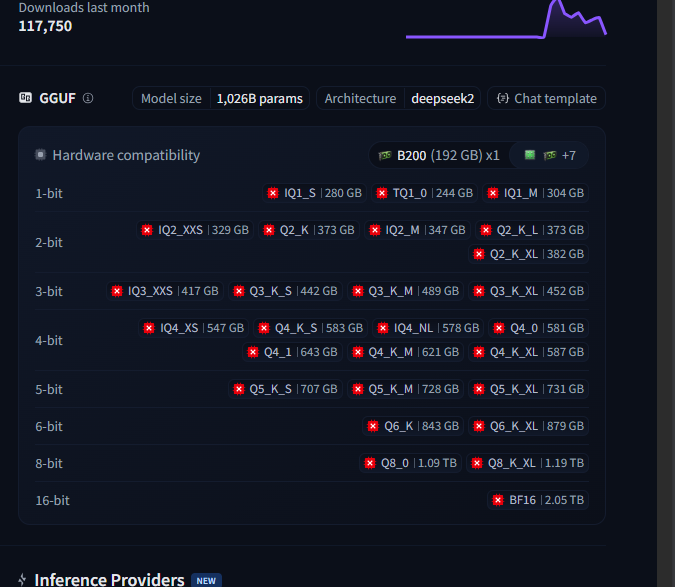Click the 4-bit row label
The image size is (675, 587).
click(49, 340)
